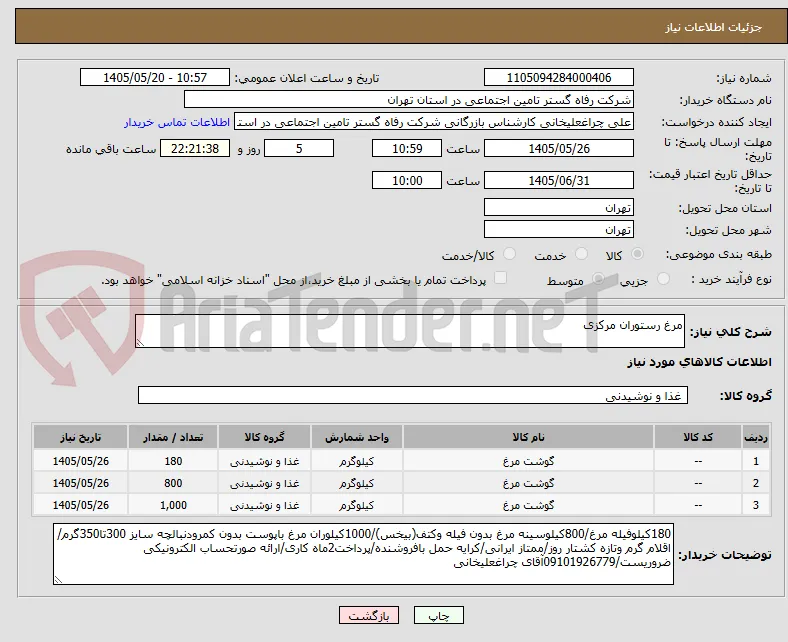Click the تاریخ نیاز column header

pos(80,437)
